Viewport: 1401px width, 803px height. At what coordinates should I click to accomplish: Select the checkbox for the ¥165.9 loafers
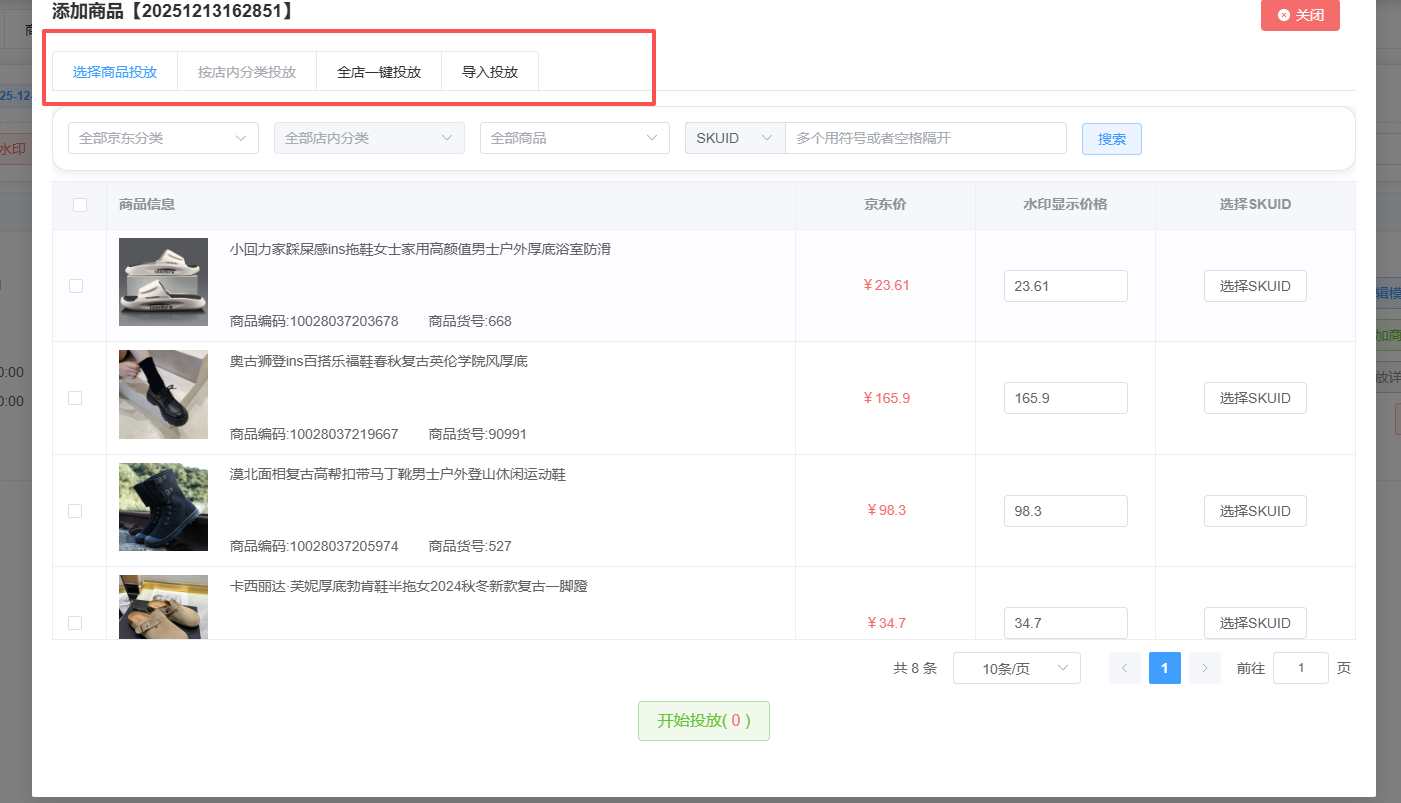76,398
